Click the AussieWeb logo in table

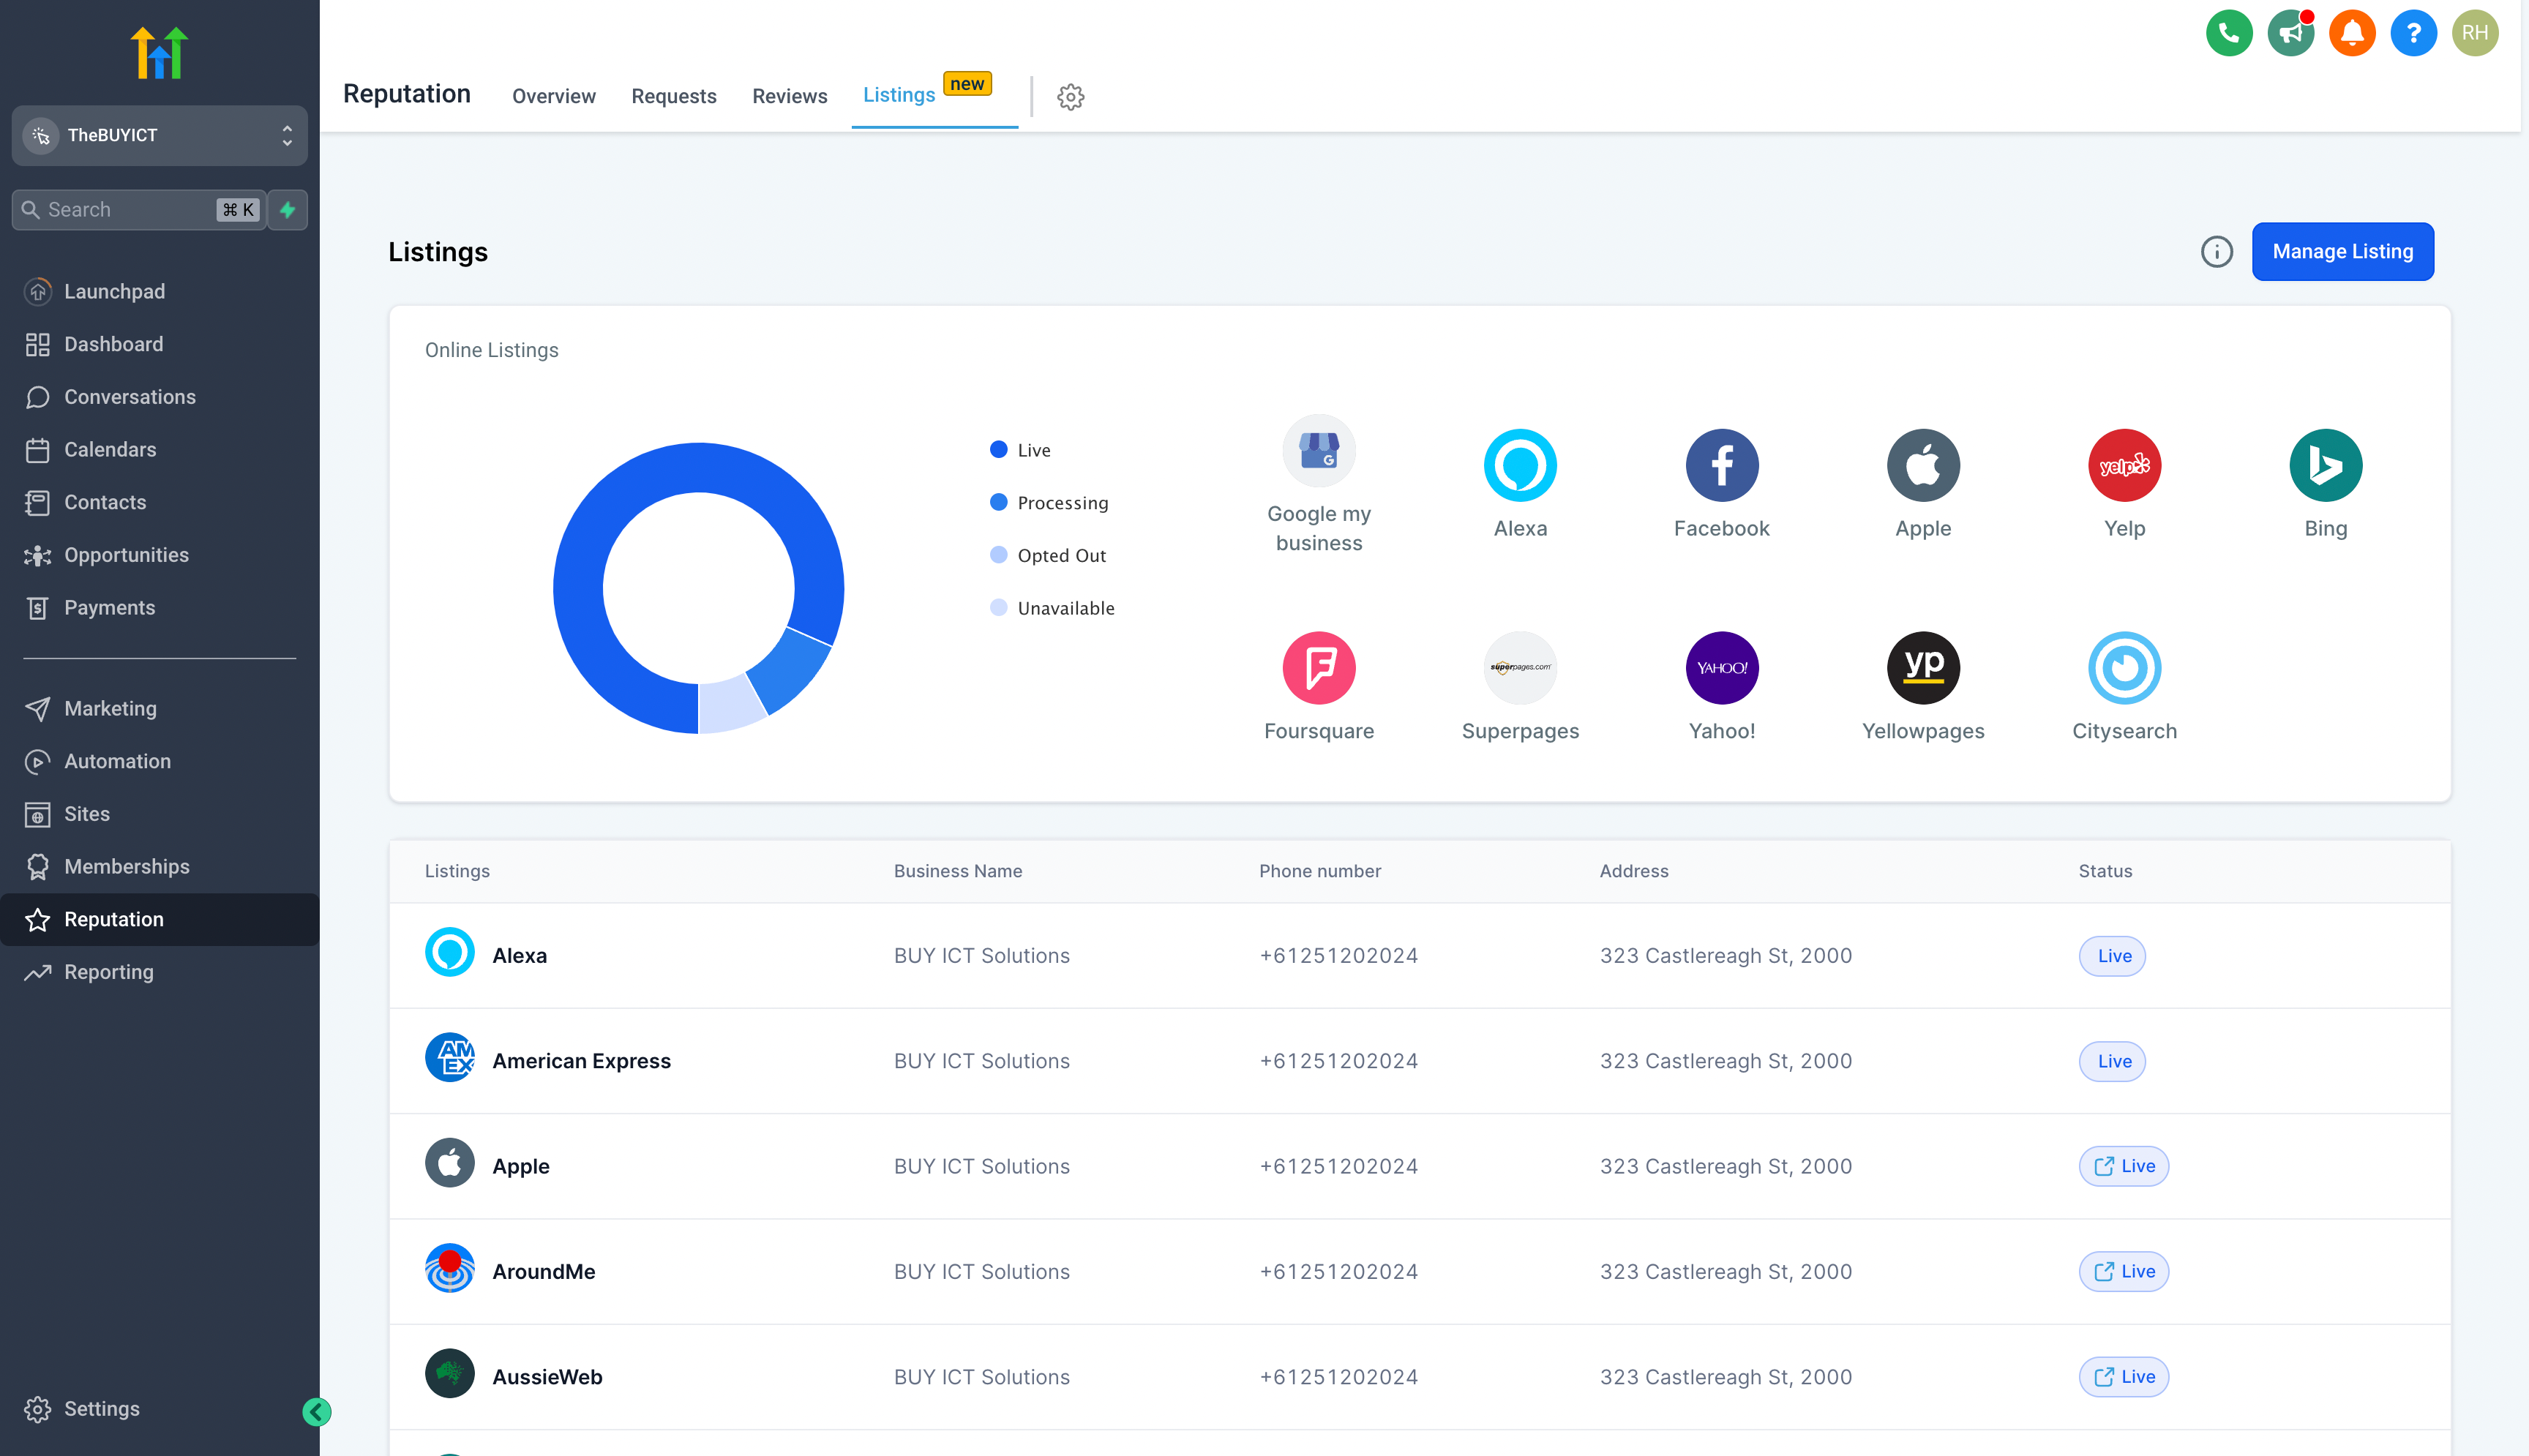(x=450, y=1373)
